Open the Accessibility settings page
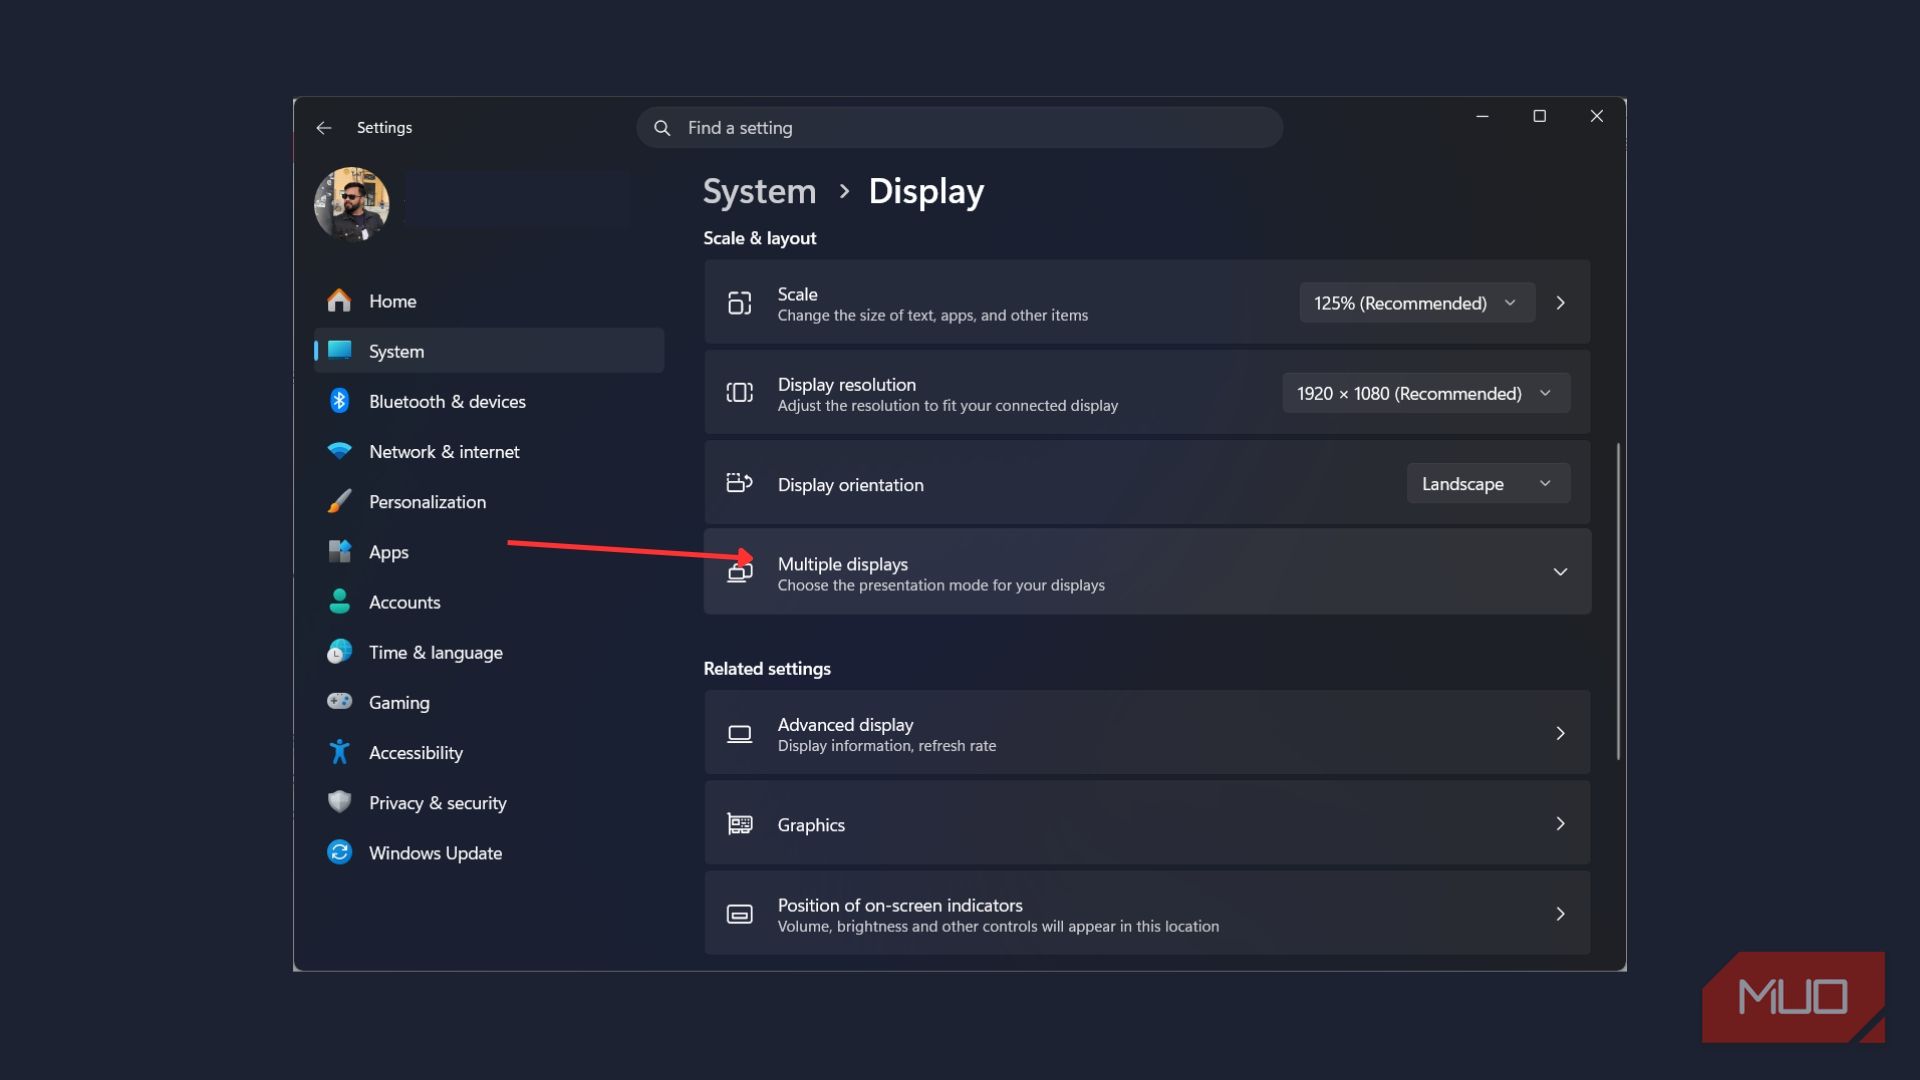 489,752
